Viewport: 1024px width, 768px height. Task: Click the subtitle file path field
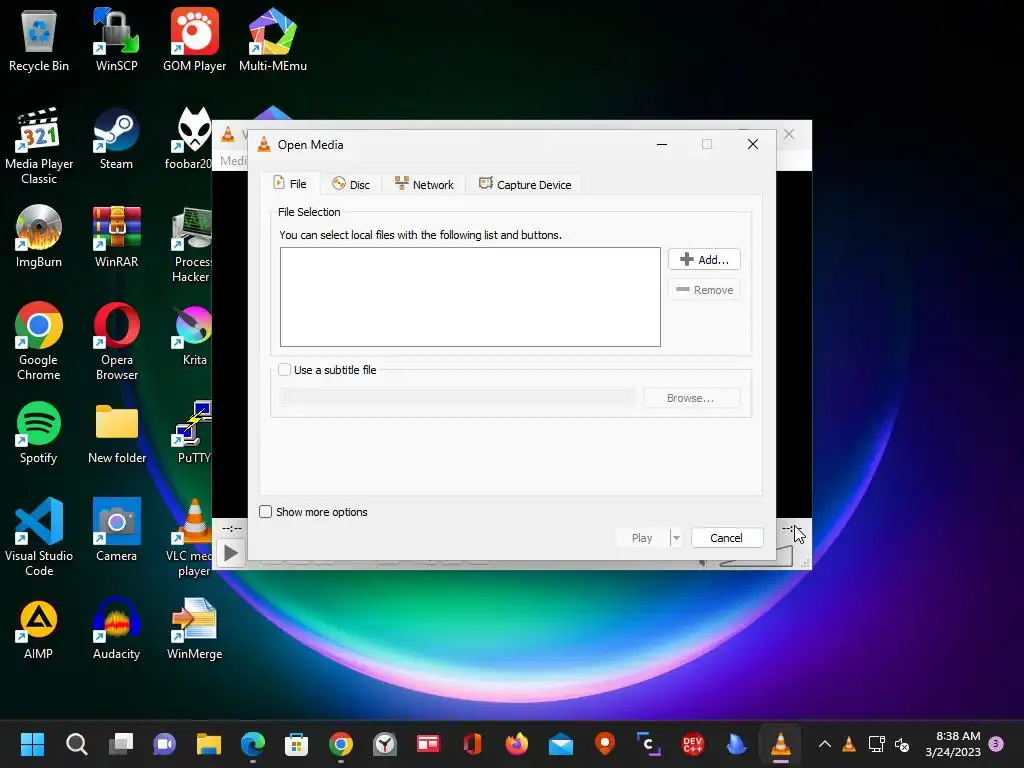(x=457, y=397)
